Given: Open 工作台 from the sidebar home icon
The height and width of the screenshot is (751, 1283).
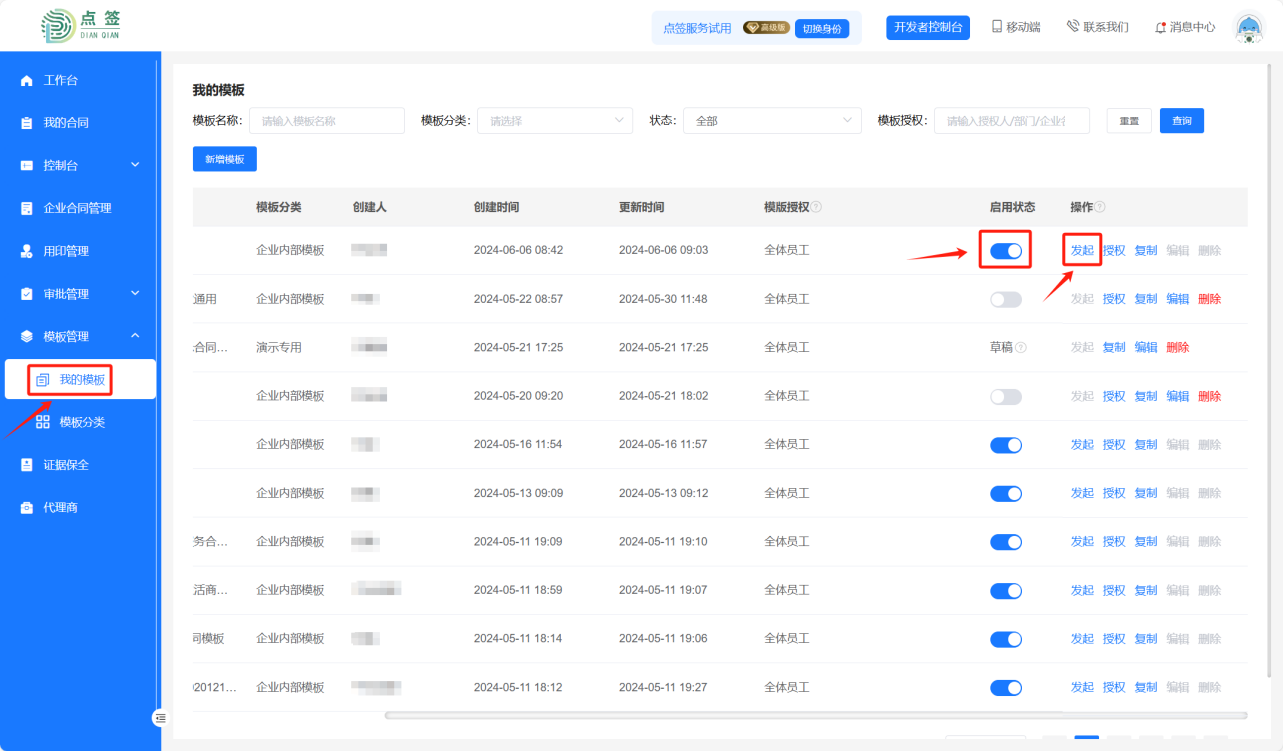Looking at the screenshot, I should click(27, 80).
